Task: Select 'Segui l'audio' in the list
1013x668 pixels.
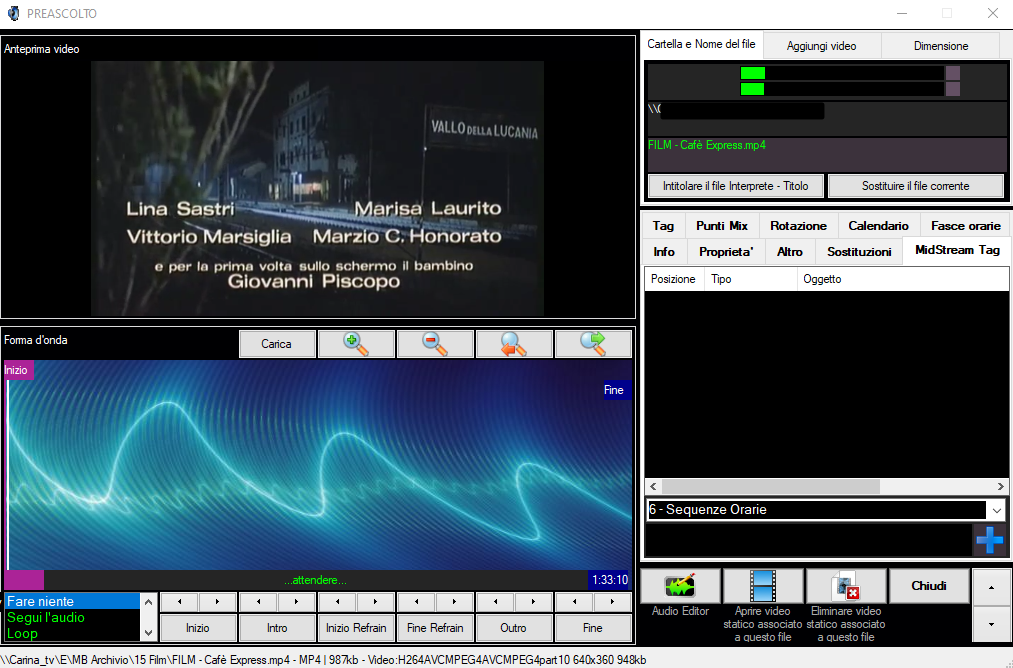Action: [x=46, y=617]
